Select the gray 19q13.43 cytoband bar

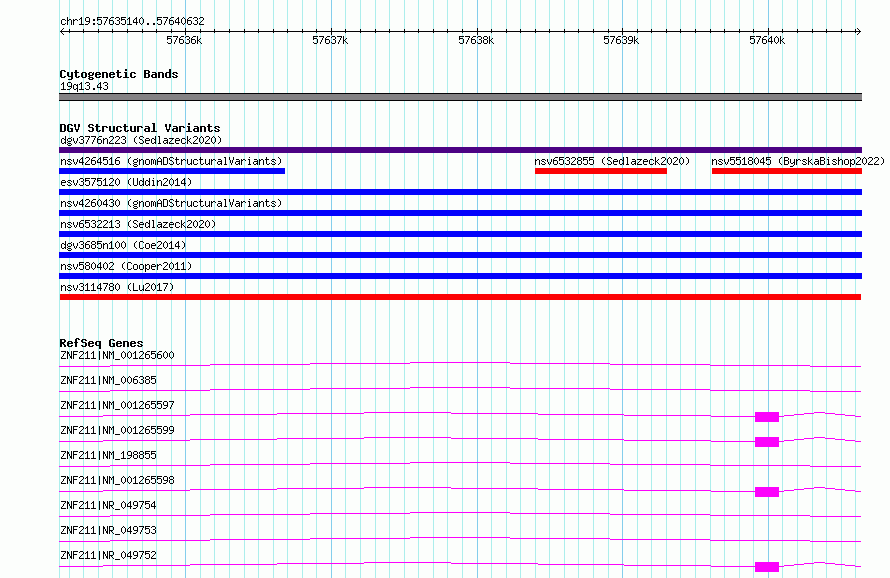(x=460, y=97)
